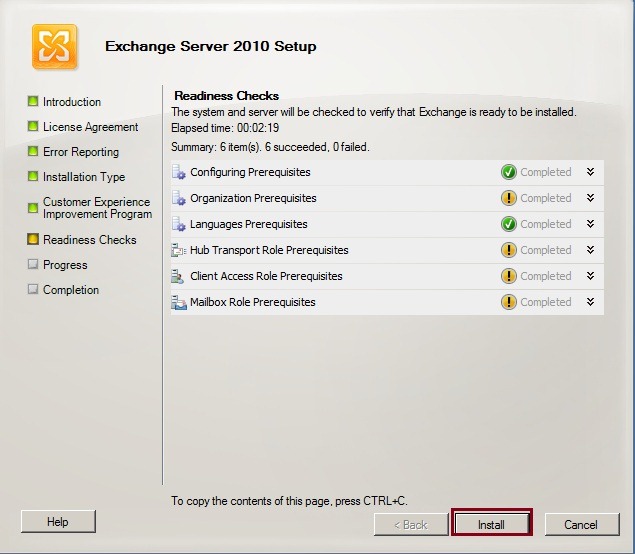Expand Hub Transport Role Prerequisites details
Screen dimensions: 635x554
590,250
